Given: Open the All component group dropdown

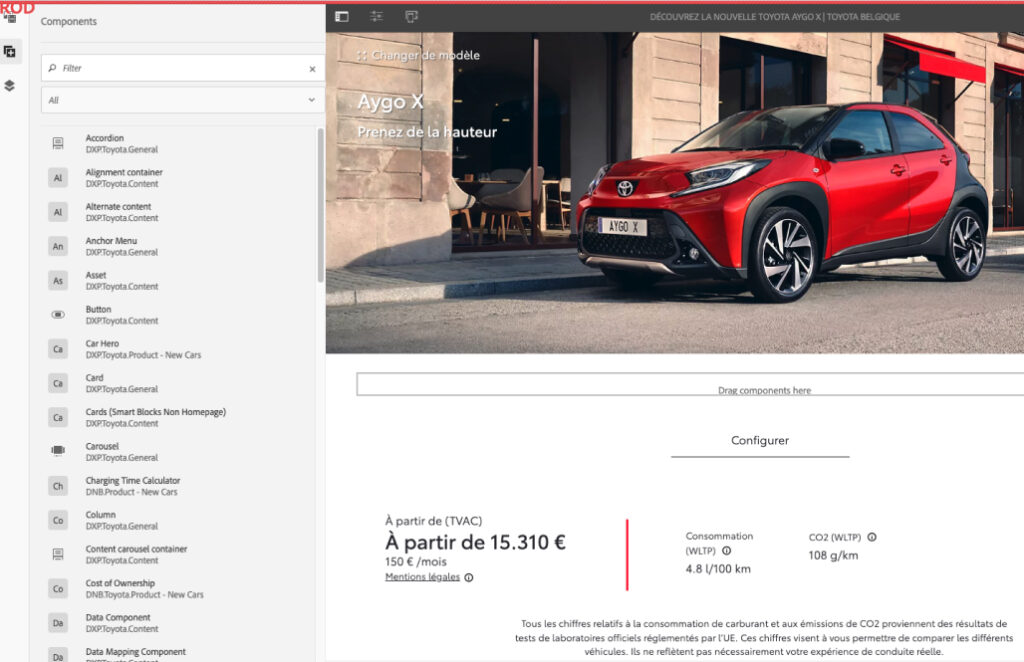Looking at the screenshot, I should click(x=183, y=100).
